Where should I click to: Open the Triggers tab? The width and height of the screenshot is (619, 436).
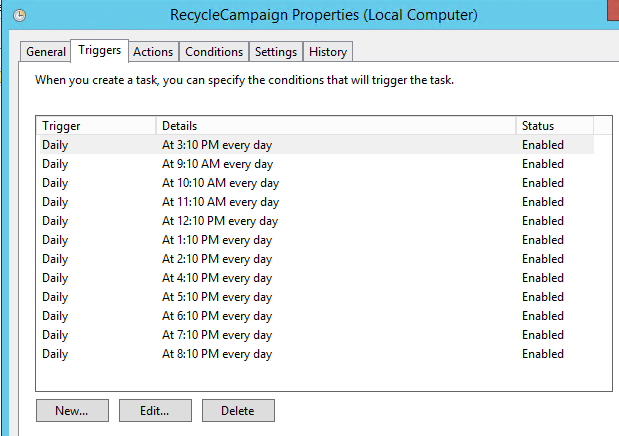pyautogui.click(x=99, y=51)
